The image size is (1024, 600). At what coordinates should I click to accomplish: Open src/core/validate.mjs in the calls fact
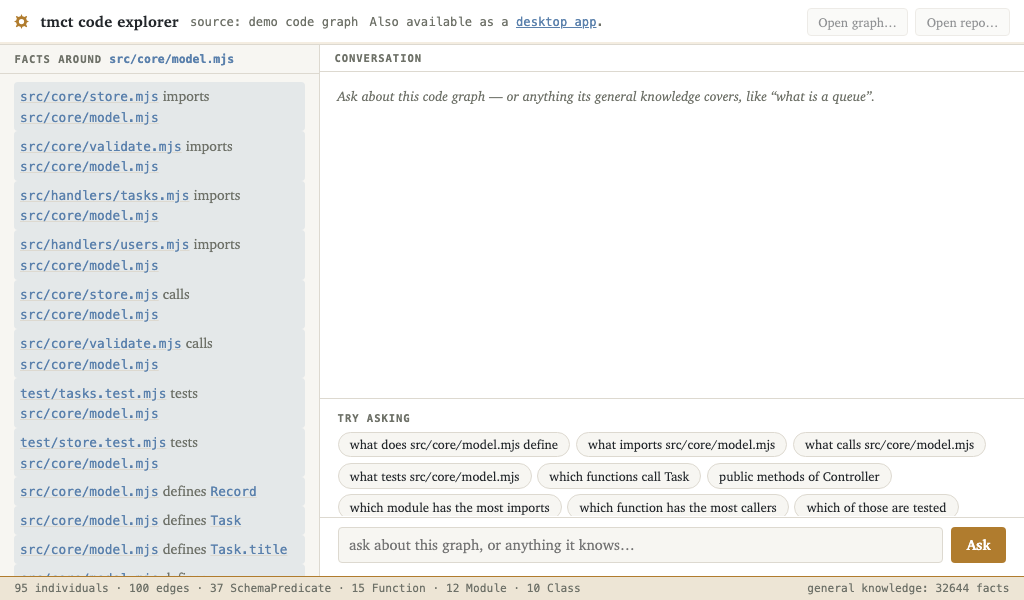101,343
